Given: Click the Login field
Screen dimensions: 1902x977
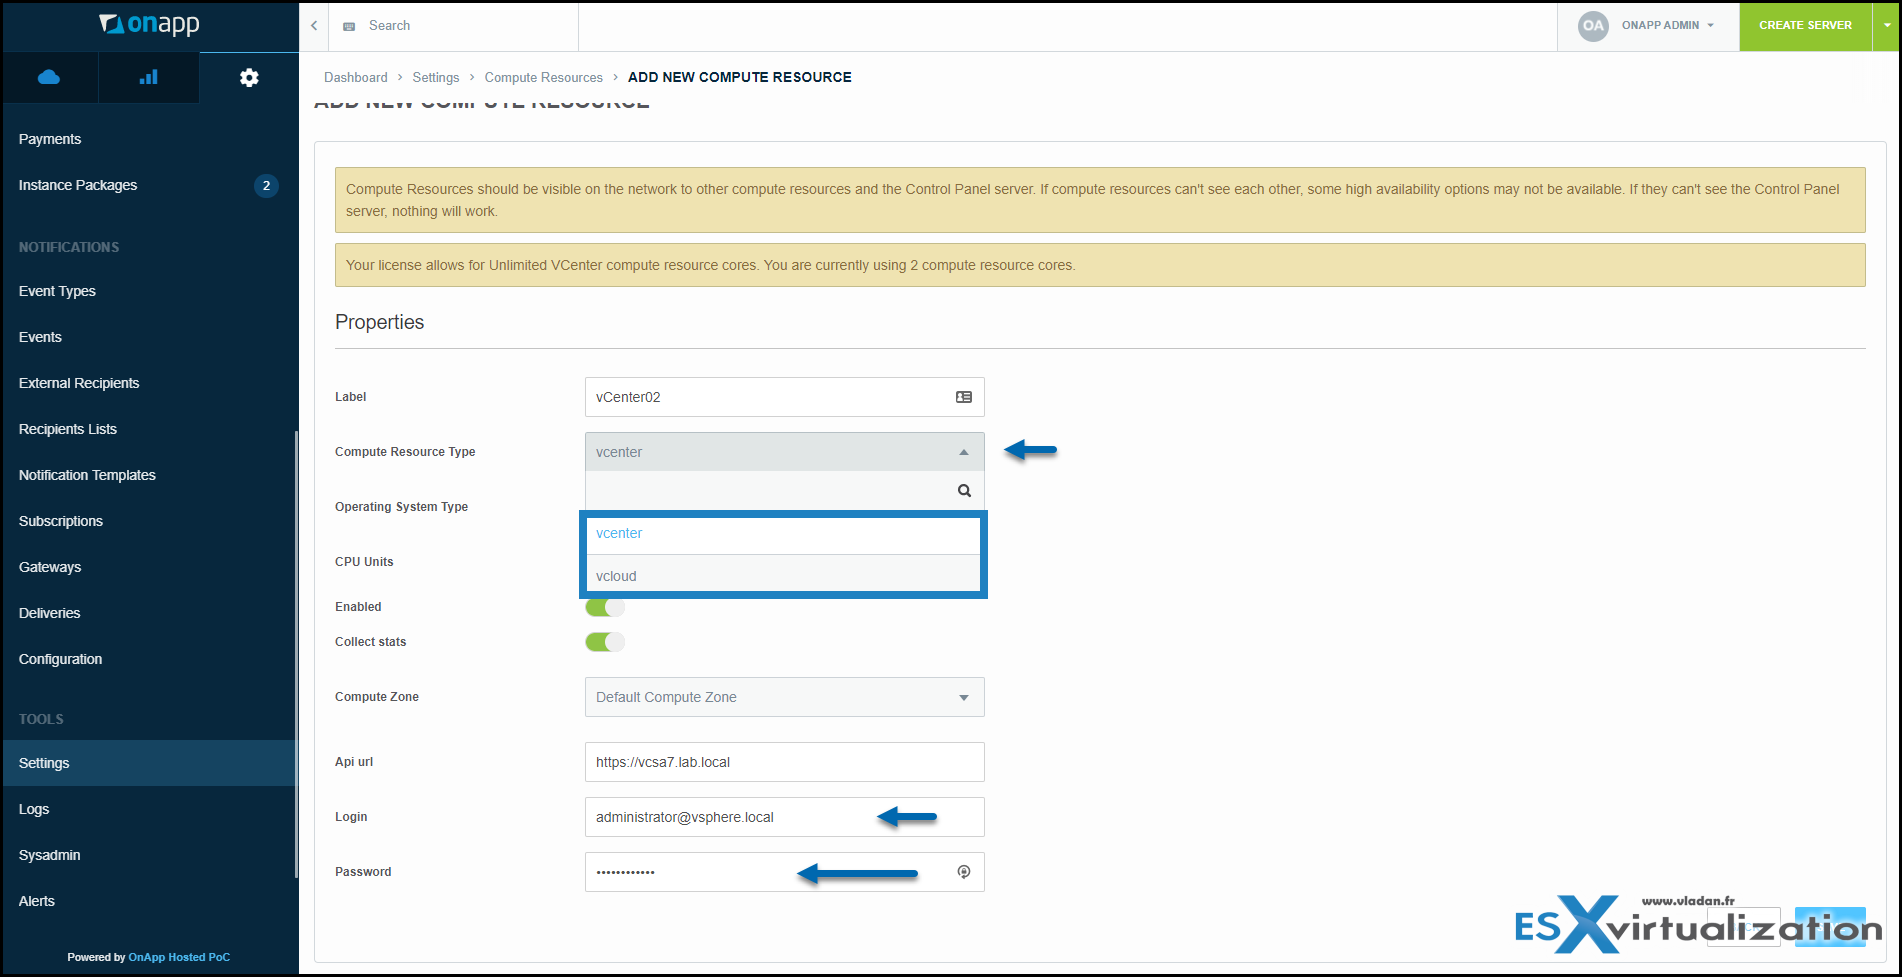Looking at the screenshot, I should (785, 817).
